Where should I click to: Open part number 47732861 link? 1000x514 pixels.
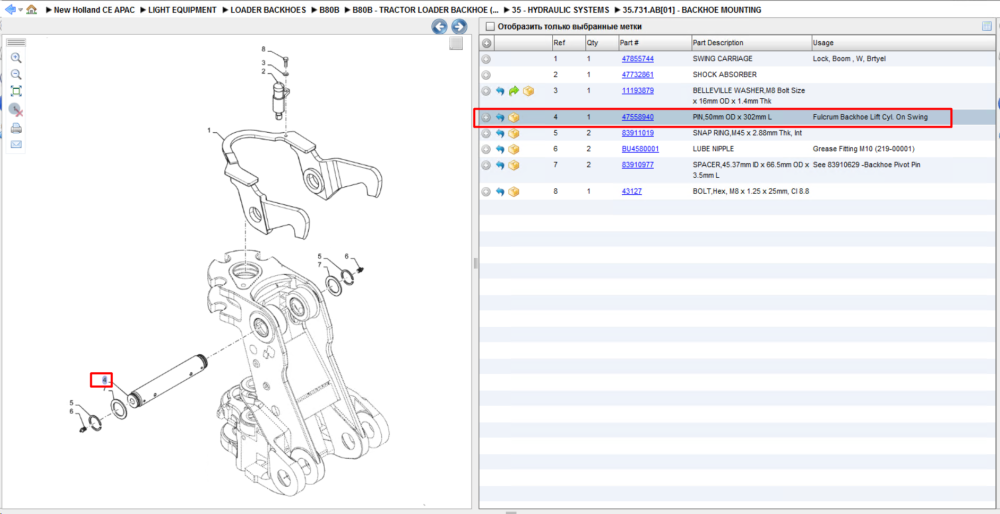coord(638,75)
